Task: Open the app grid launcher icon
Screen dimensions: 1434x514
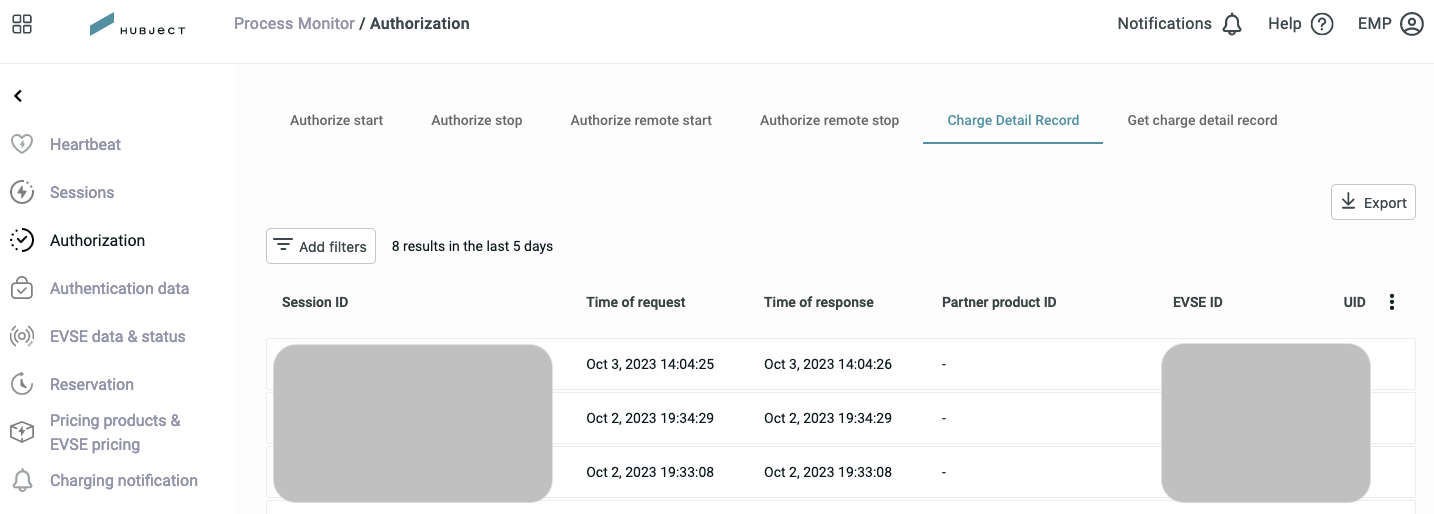Action: click(x=22, y=24)
